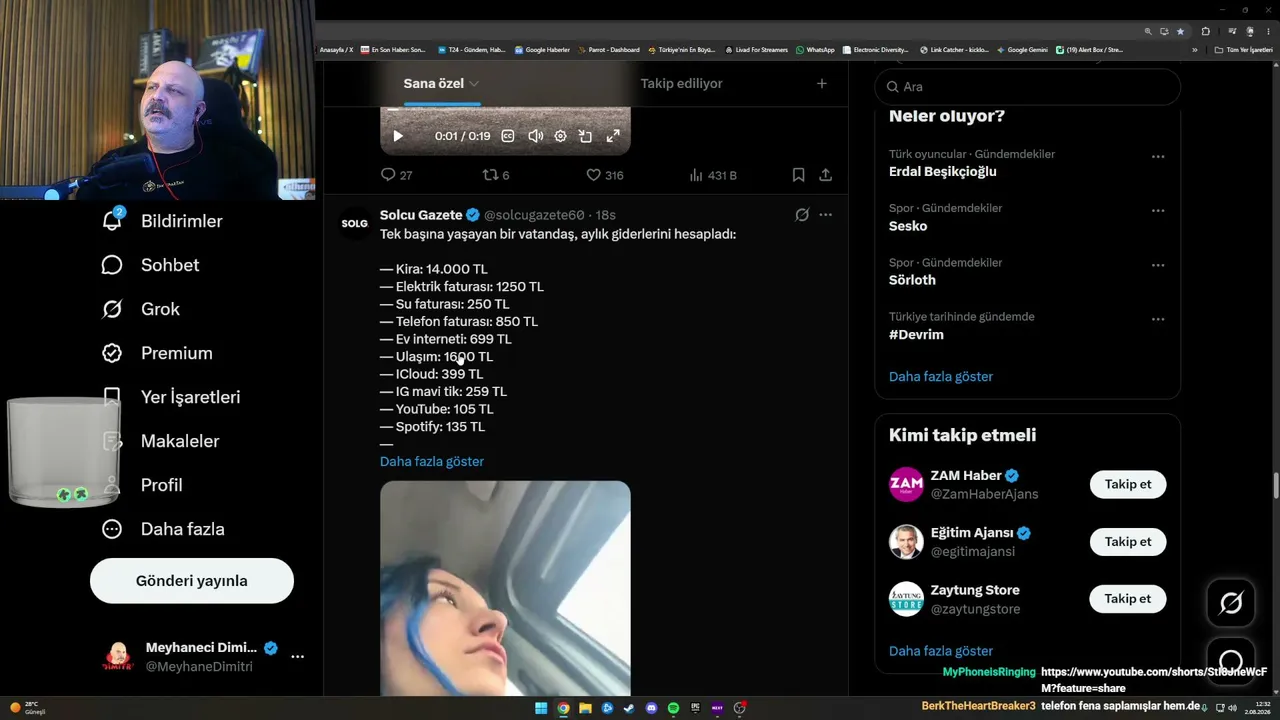
Task: Open the woman video thumbnail
Action: pos(505,588)
